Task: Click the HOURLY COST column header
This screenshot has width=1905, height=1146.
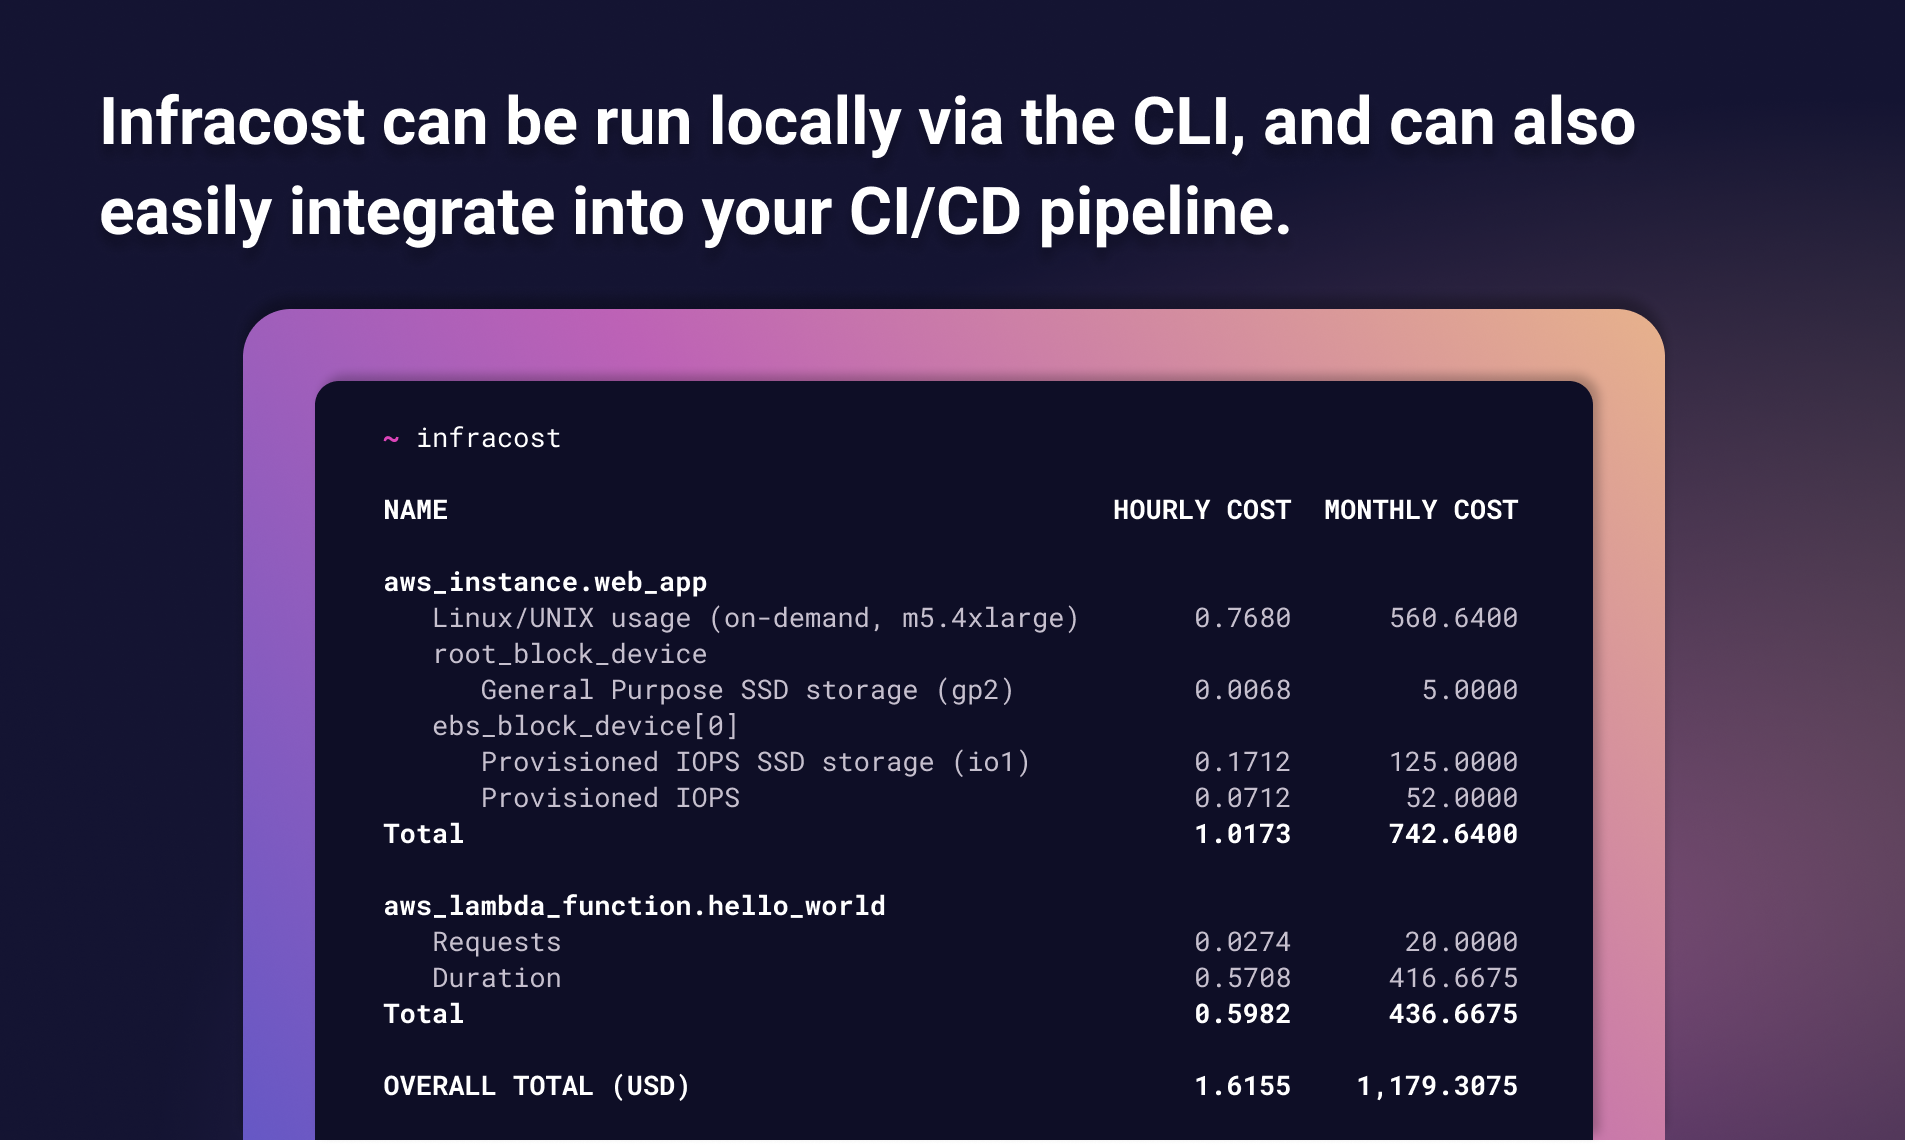Action: click(1202, 510)
